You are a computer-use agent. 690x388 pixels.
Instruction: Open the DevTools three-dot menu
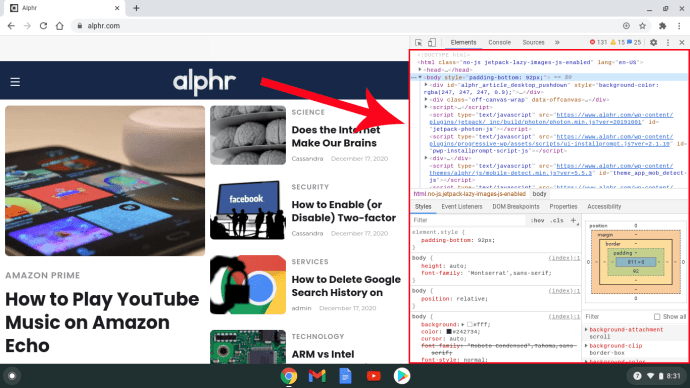(x=668, y=42)
